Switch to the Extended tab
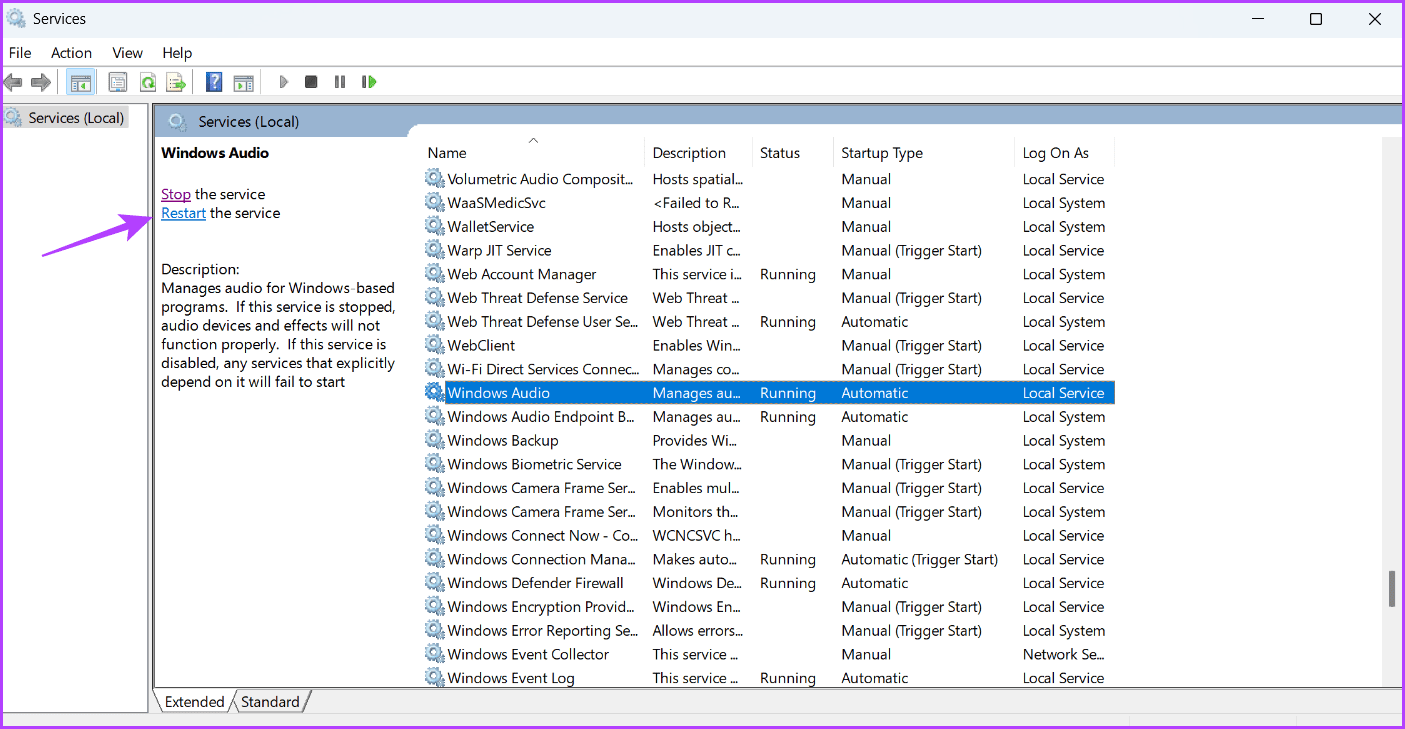The width and height of the screenshot is (1405, 729). [194, 702]
